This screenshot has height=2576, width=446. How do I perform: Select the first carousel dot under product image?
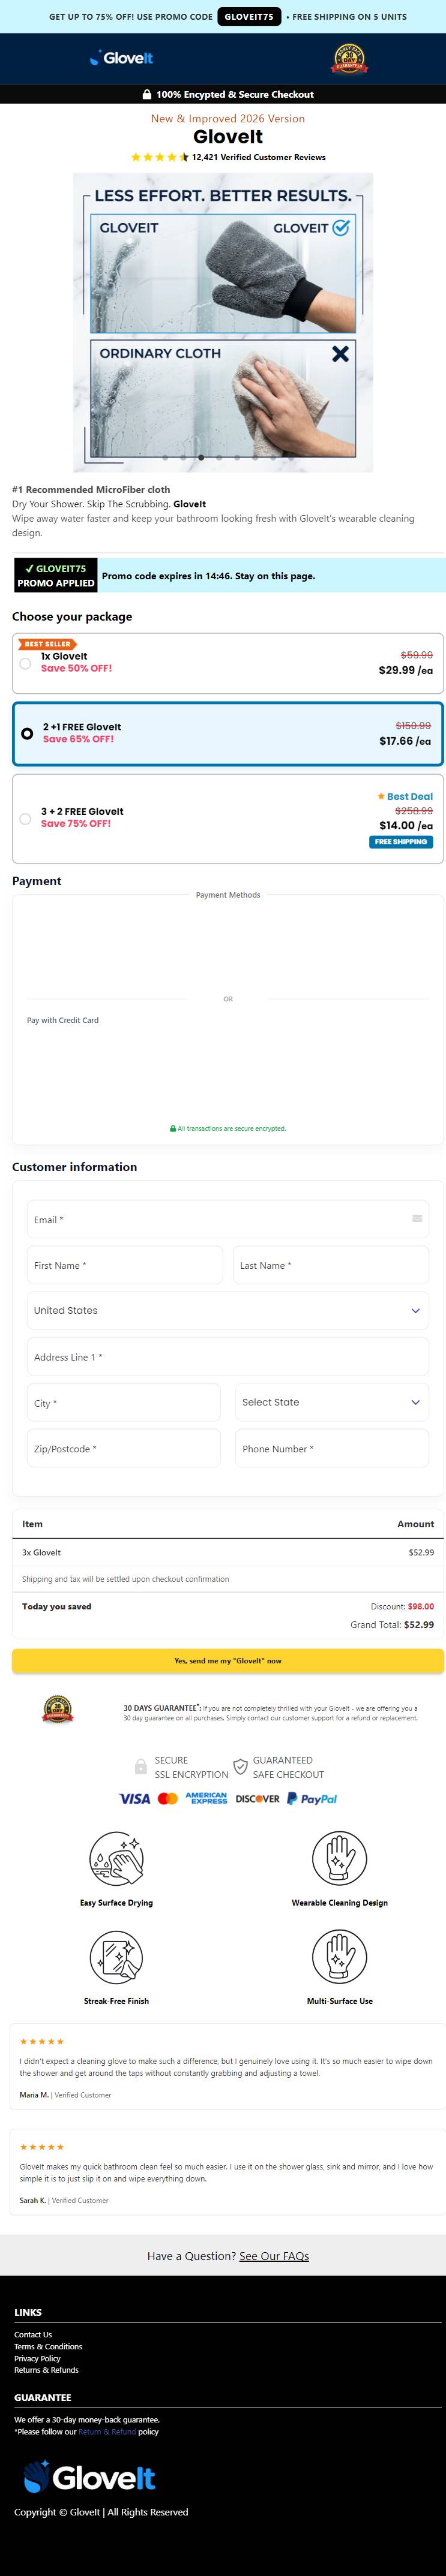coord(165,457)
